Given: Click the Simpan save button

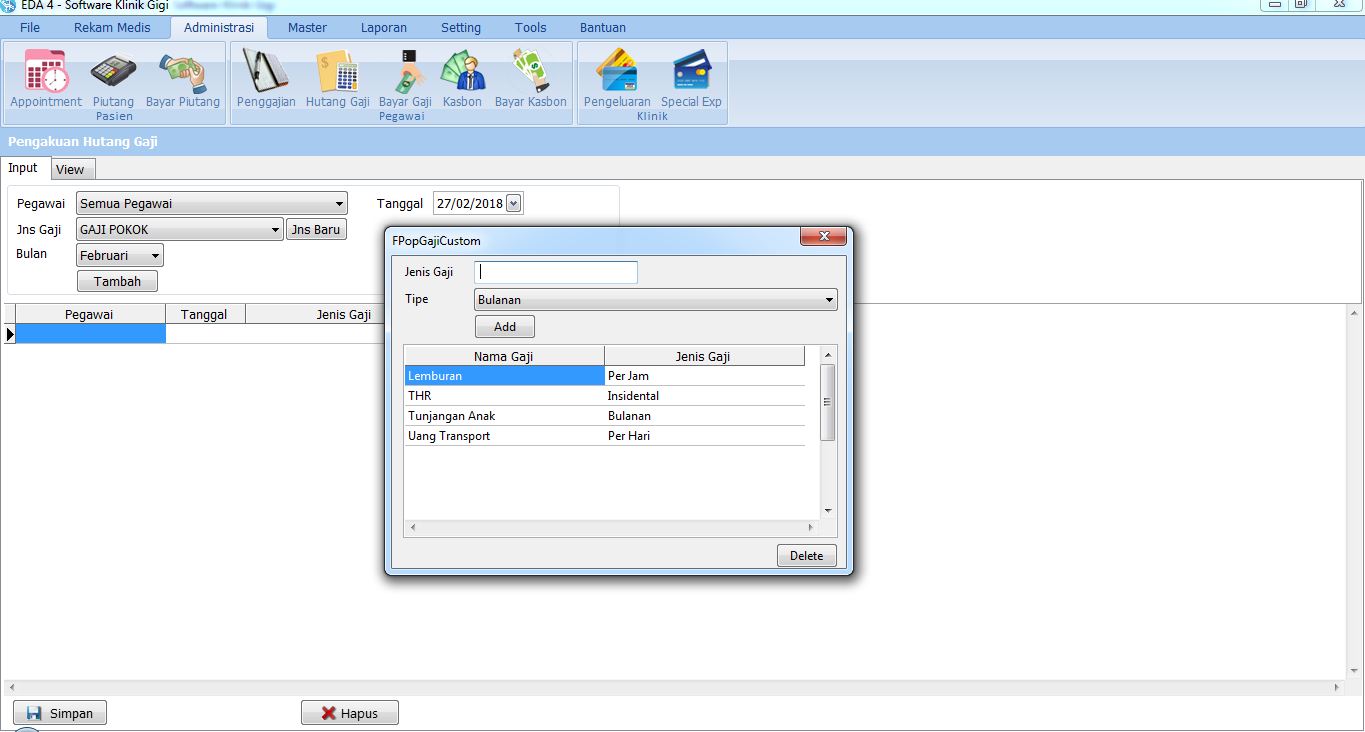Looking at the screenshot, I should coord(60,714).
